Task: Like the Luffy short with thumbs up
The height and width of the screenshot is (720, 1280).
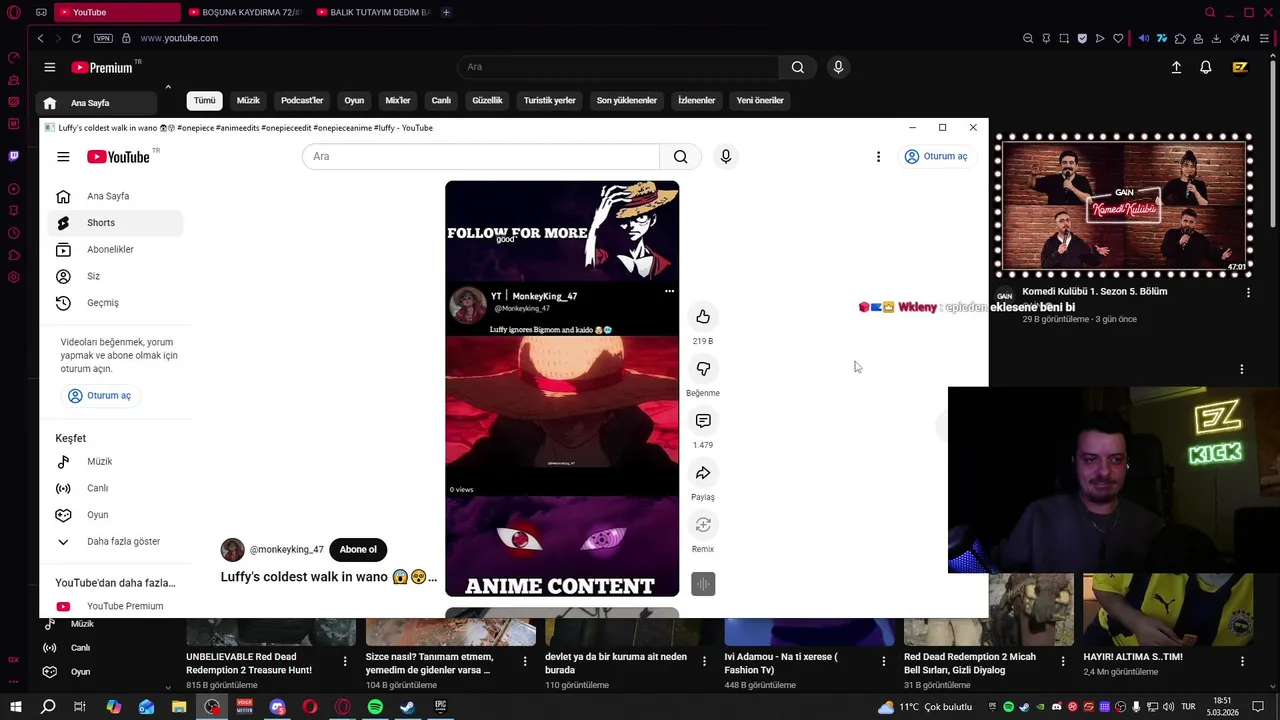Action: click(703, 317)
